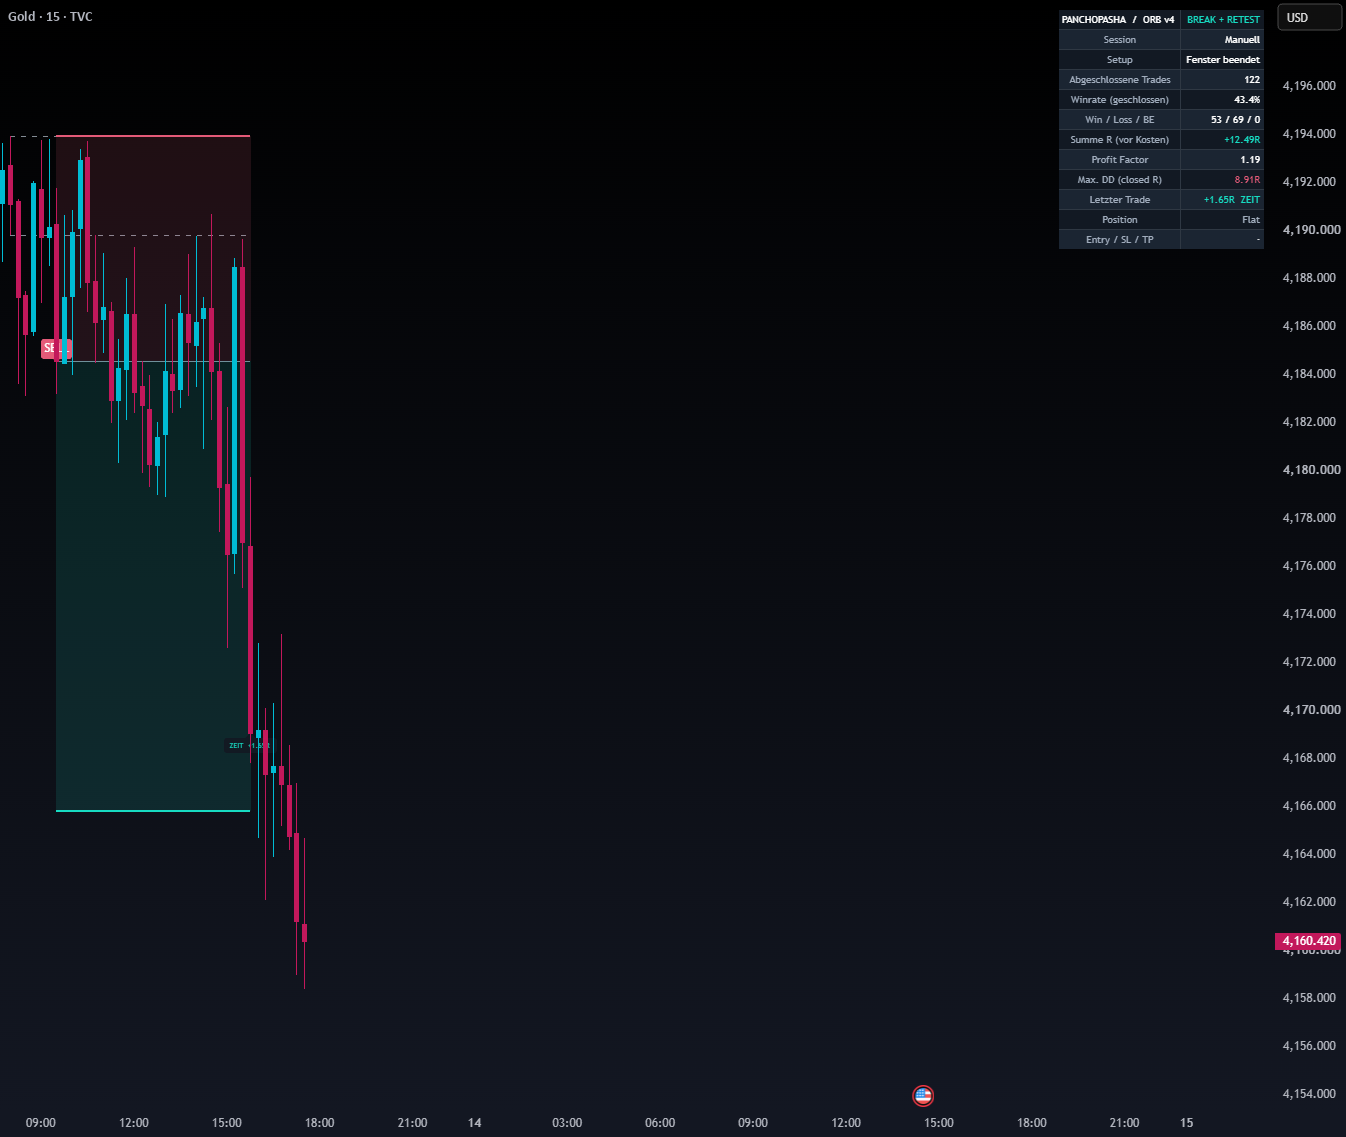Click the pink SELL signal label
The height and width of the screenshot is (1137, 1346).
[56, 348]
